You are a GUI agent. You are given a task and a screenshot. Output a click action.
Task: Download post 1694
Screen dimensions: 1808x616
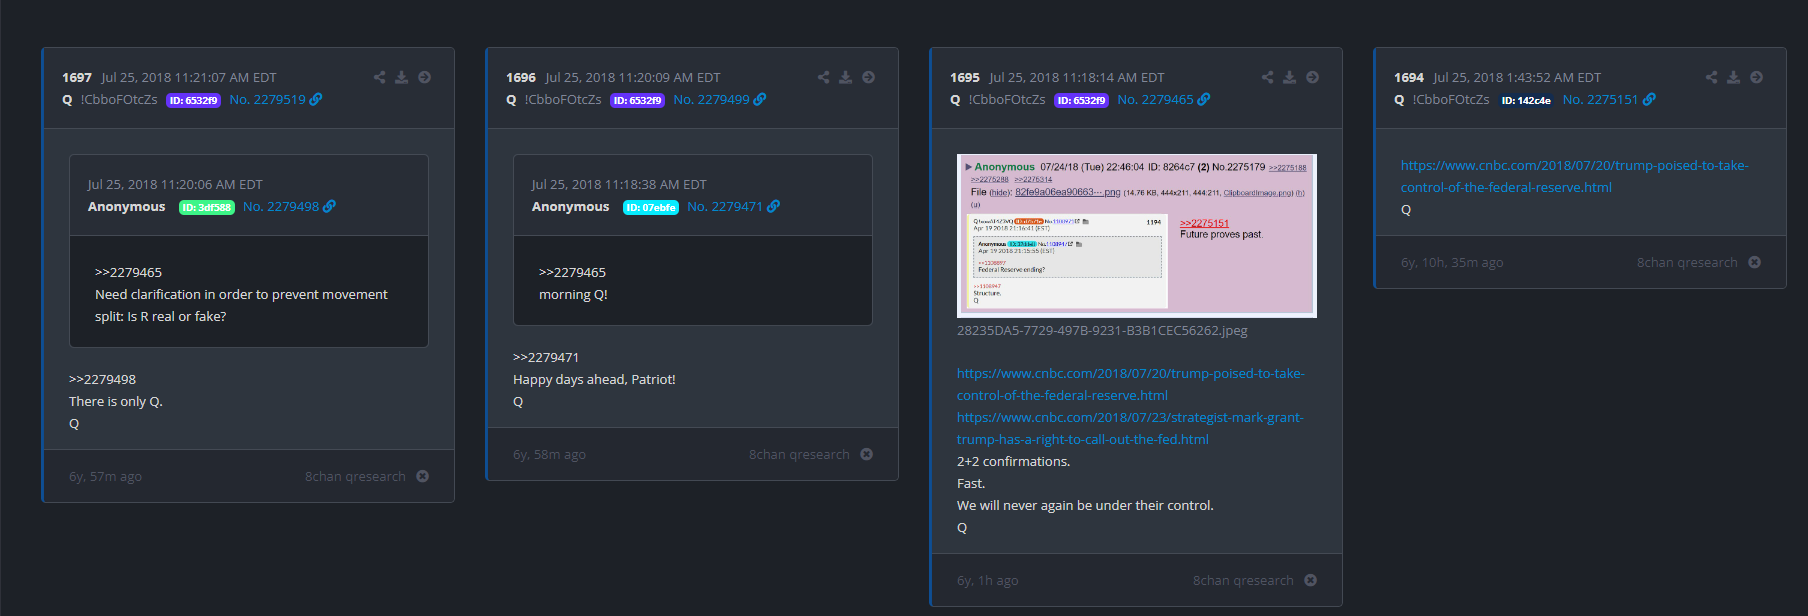pyautogui.click(x=1733, y=77)
